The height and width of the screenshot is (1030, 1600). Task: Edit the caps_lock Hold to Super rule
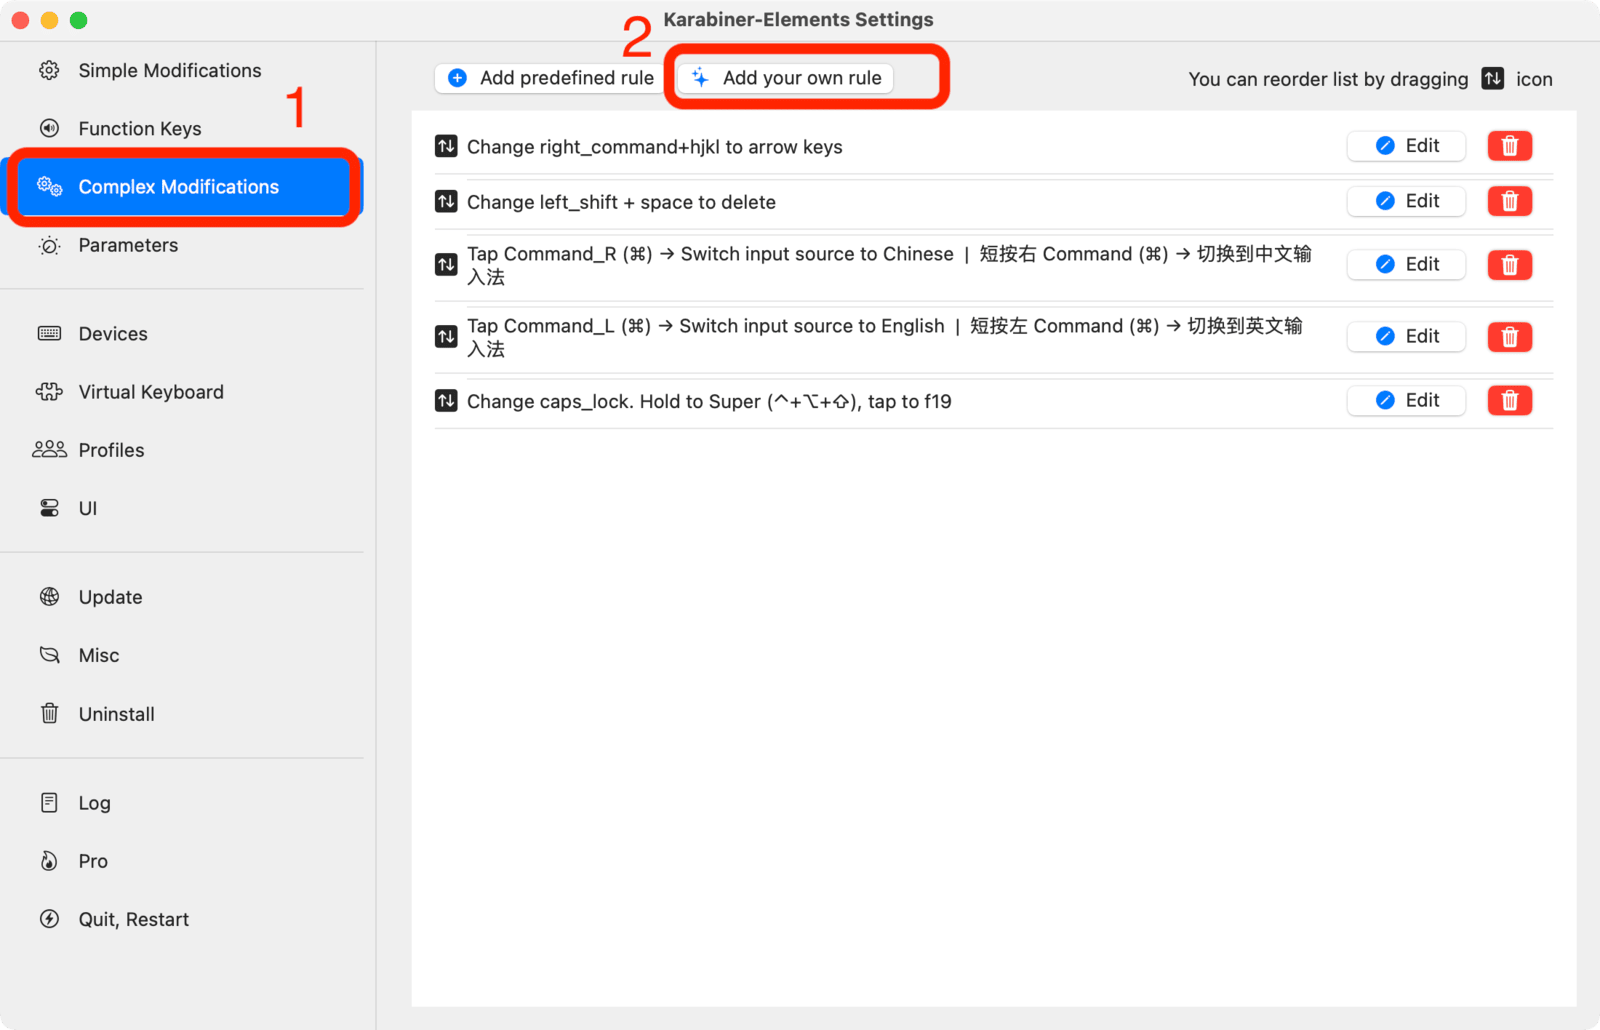(1406, 401)
